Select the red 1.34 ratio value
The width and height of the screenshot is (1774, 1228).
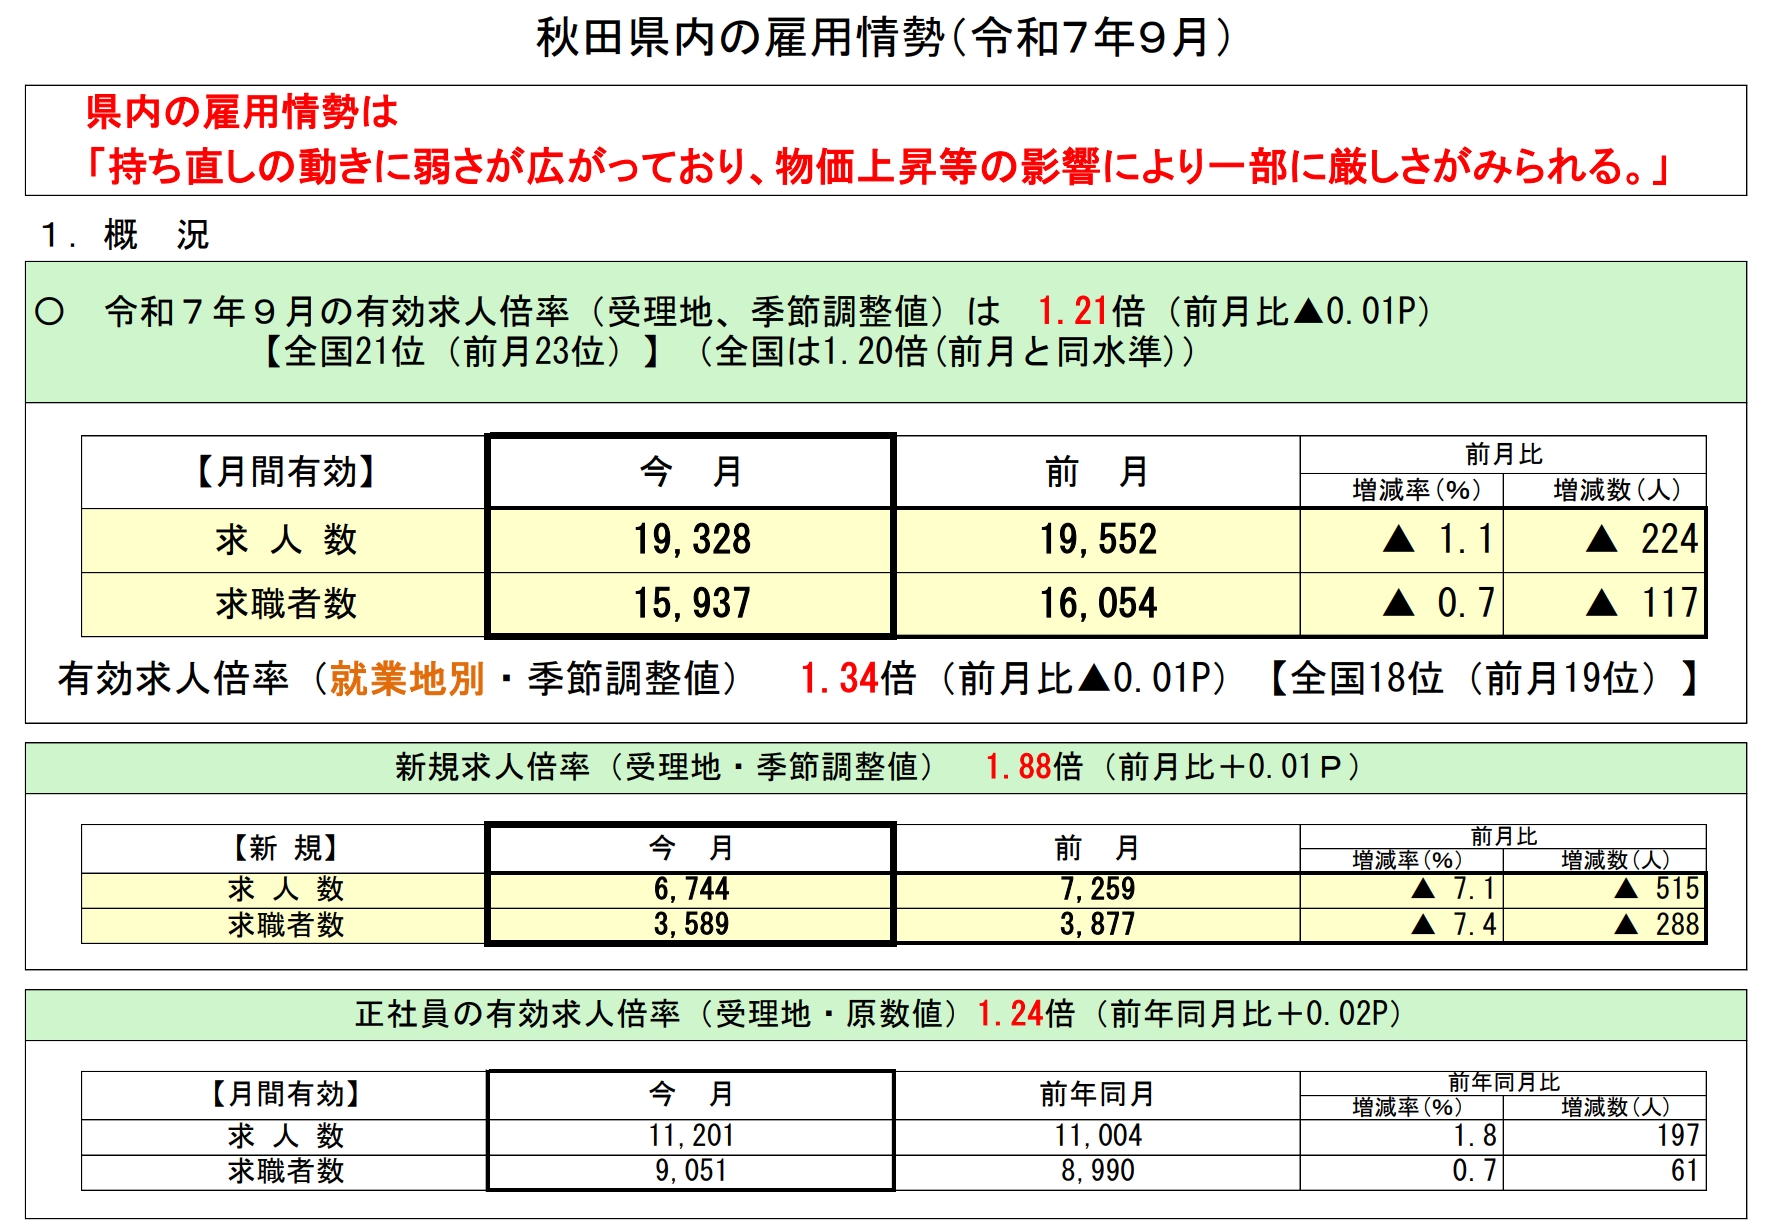click(838, 679)
